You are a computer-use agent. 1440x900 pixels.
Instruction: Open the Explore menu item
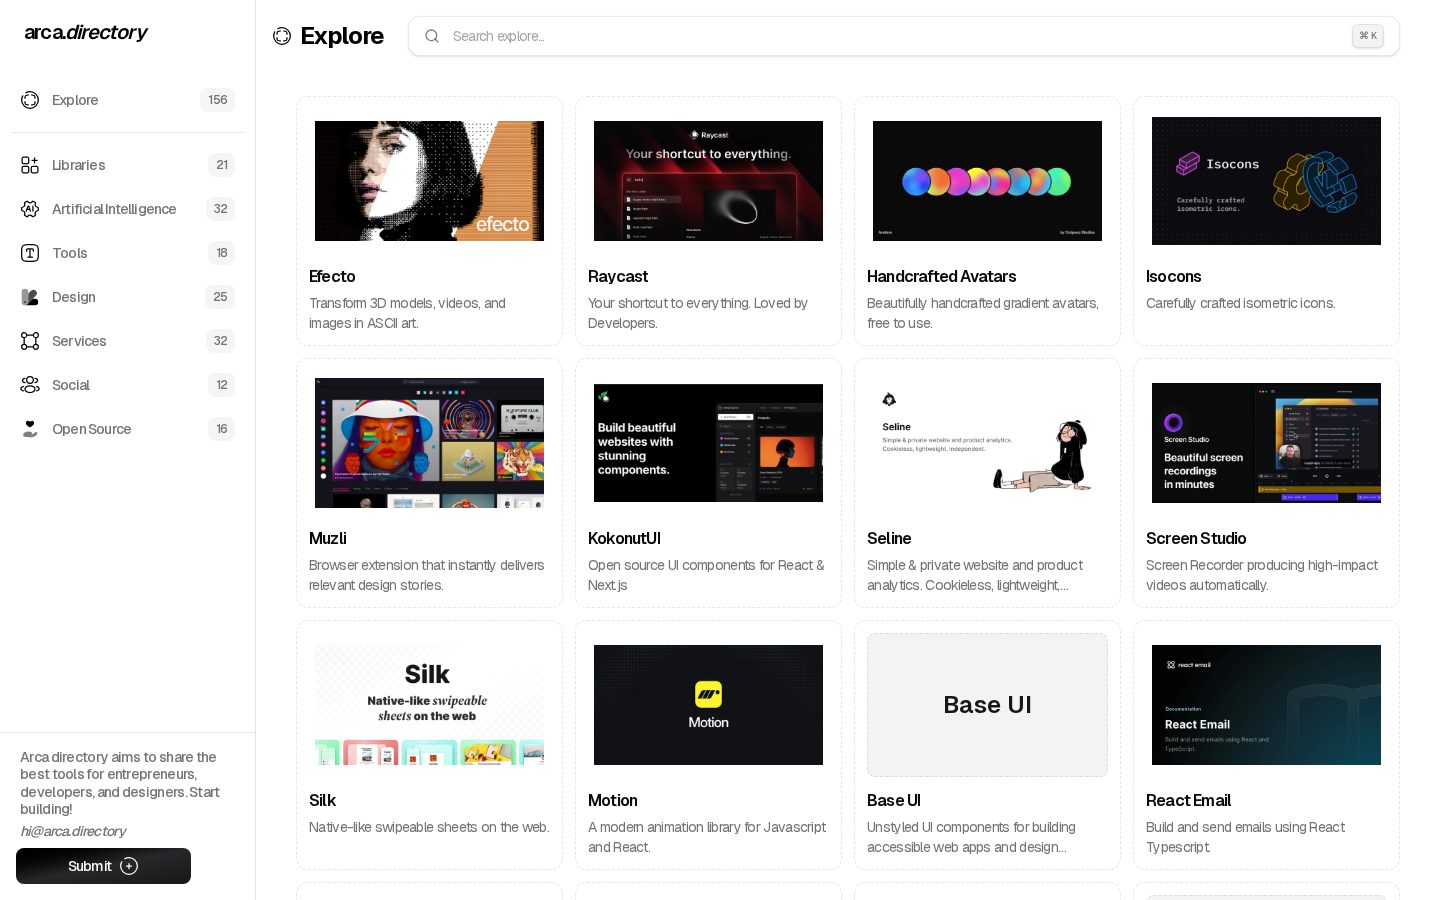(x=127, y=100)
